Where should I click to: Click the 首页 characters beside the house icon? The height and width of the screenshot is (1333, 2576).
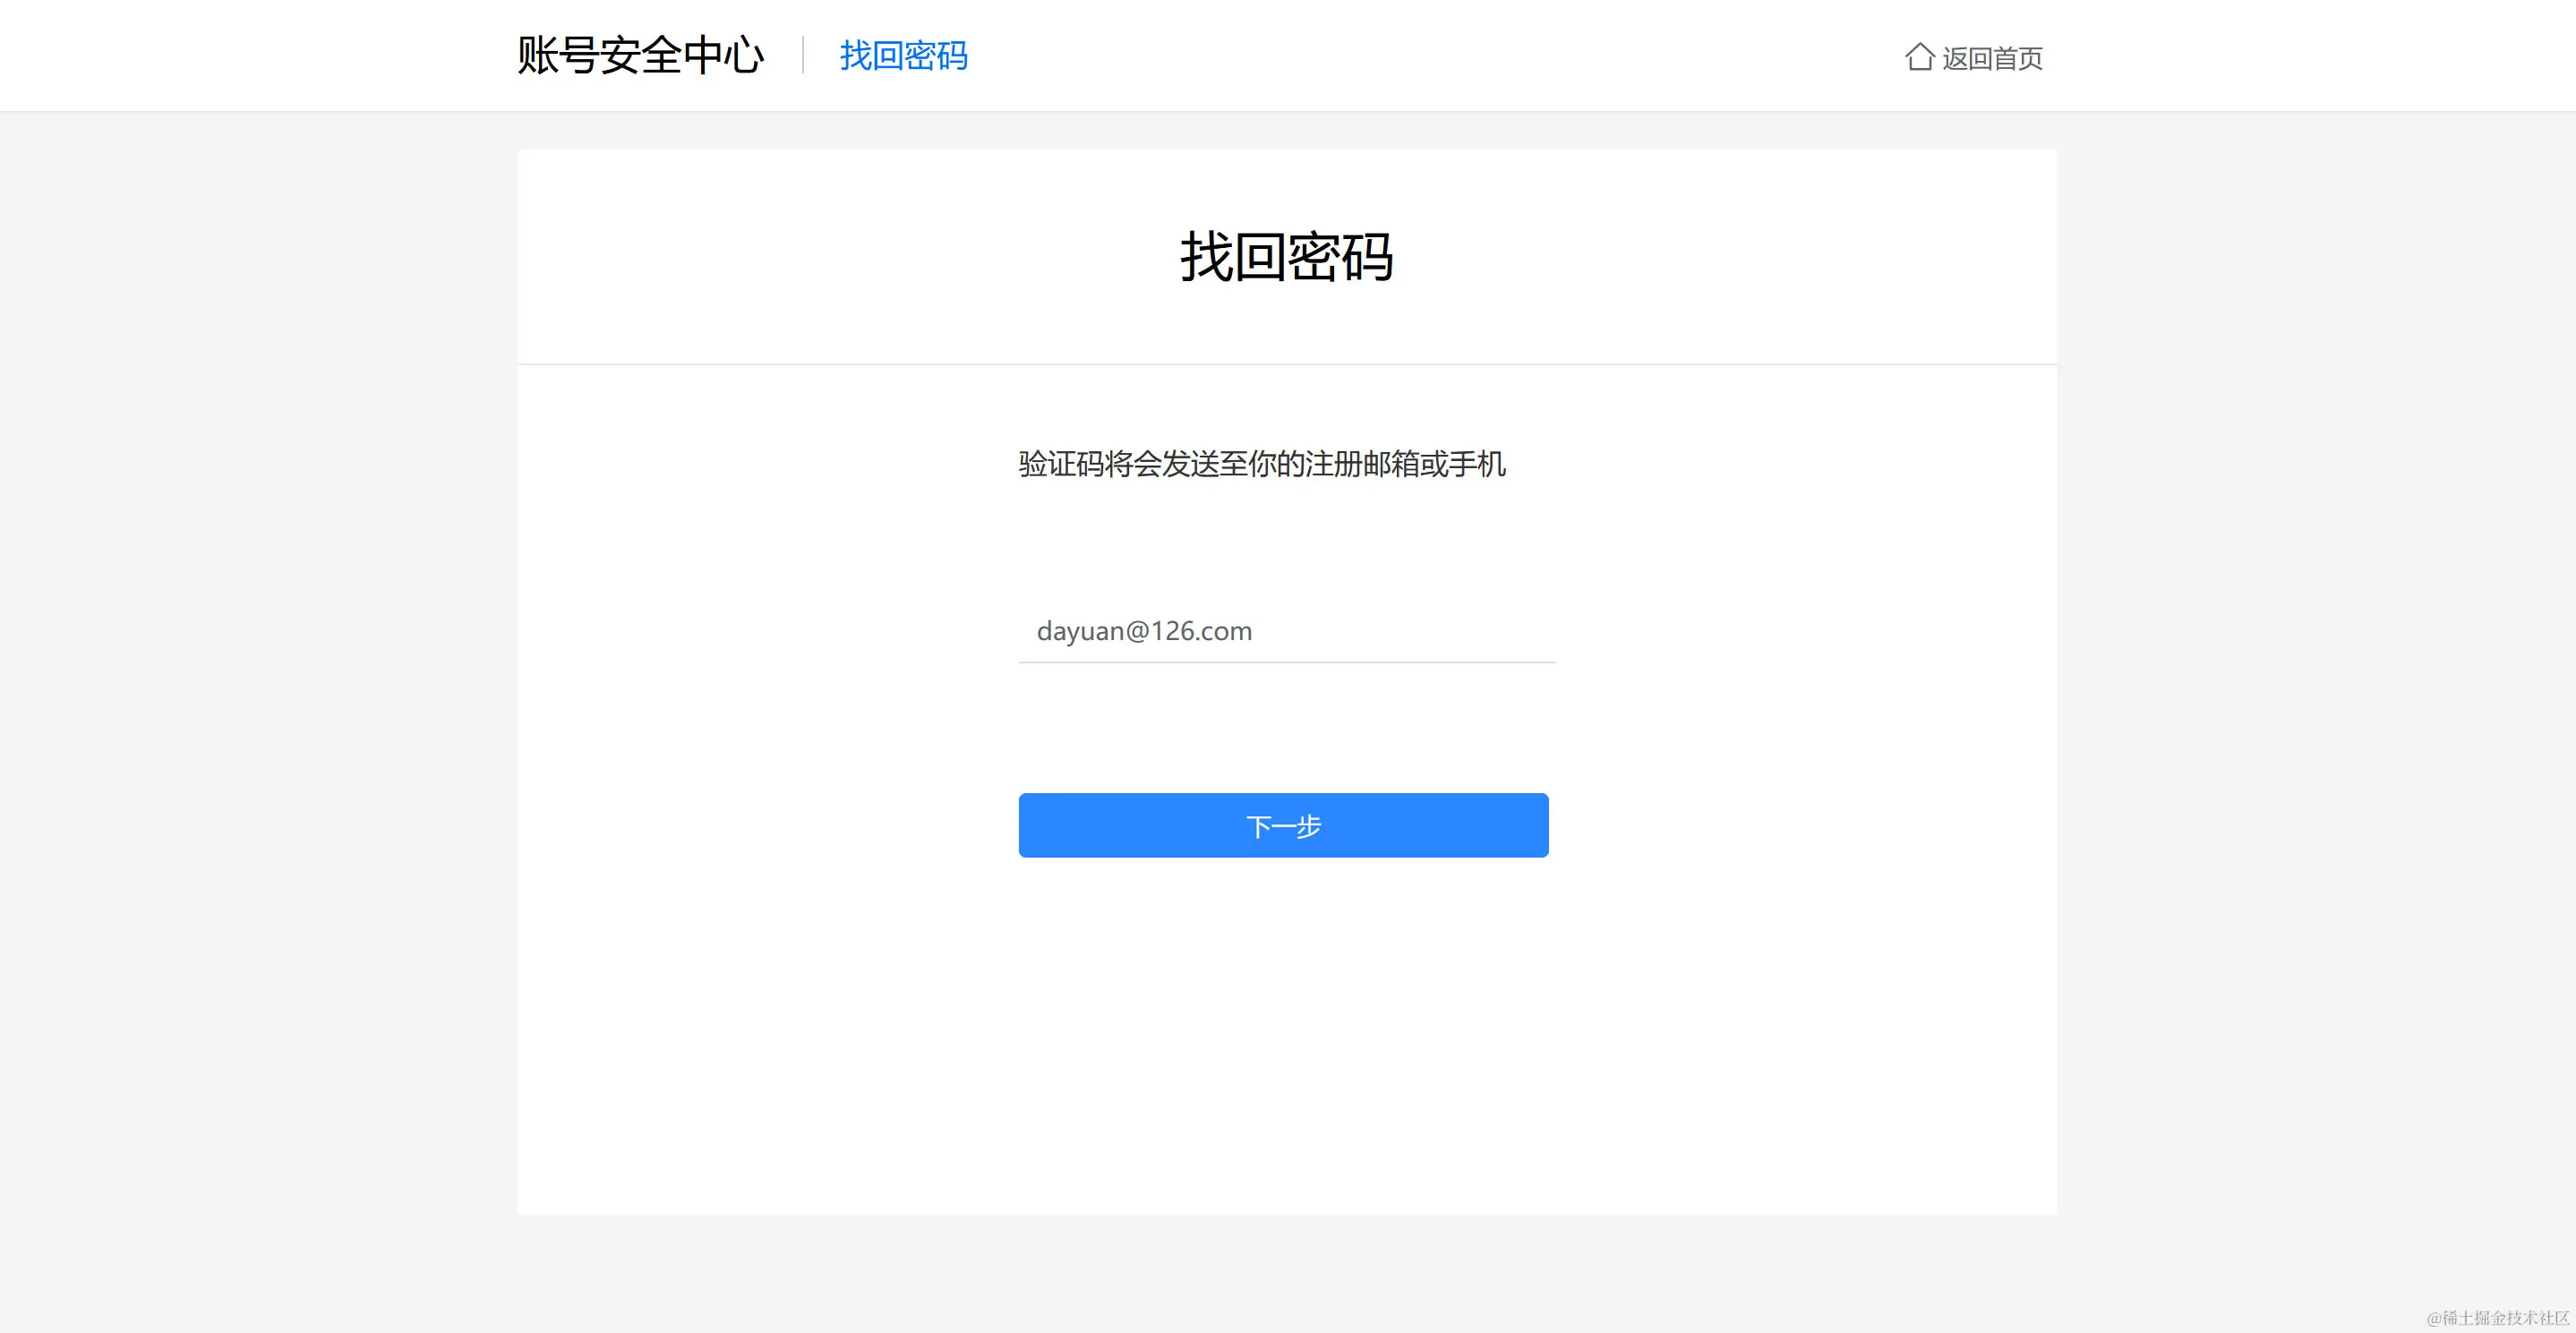point(2017,58)
